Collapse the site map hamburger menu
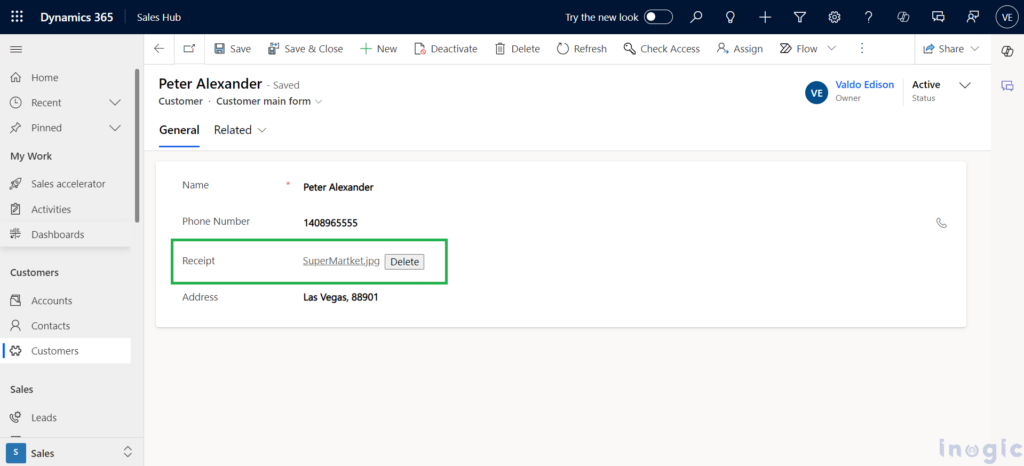The height and width of the screenshot is (466, 1024). pos(16,49)
